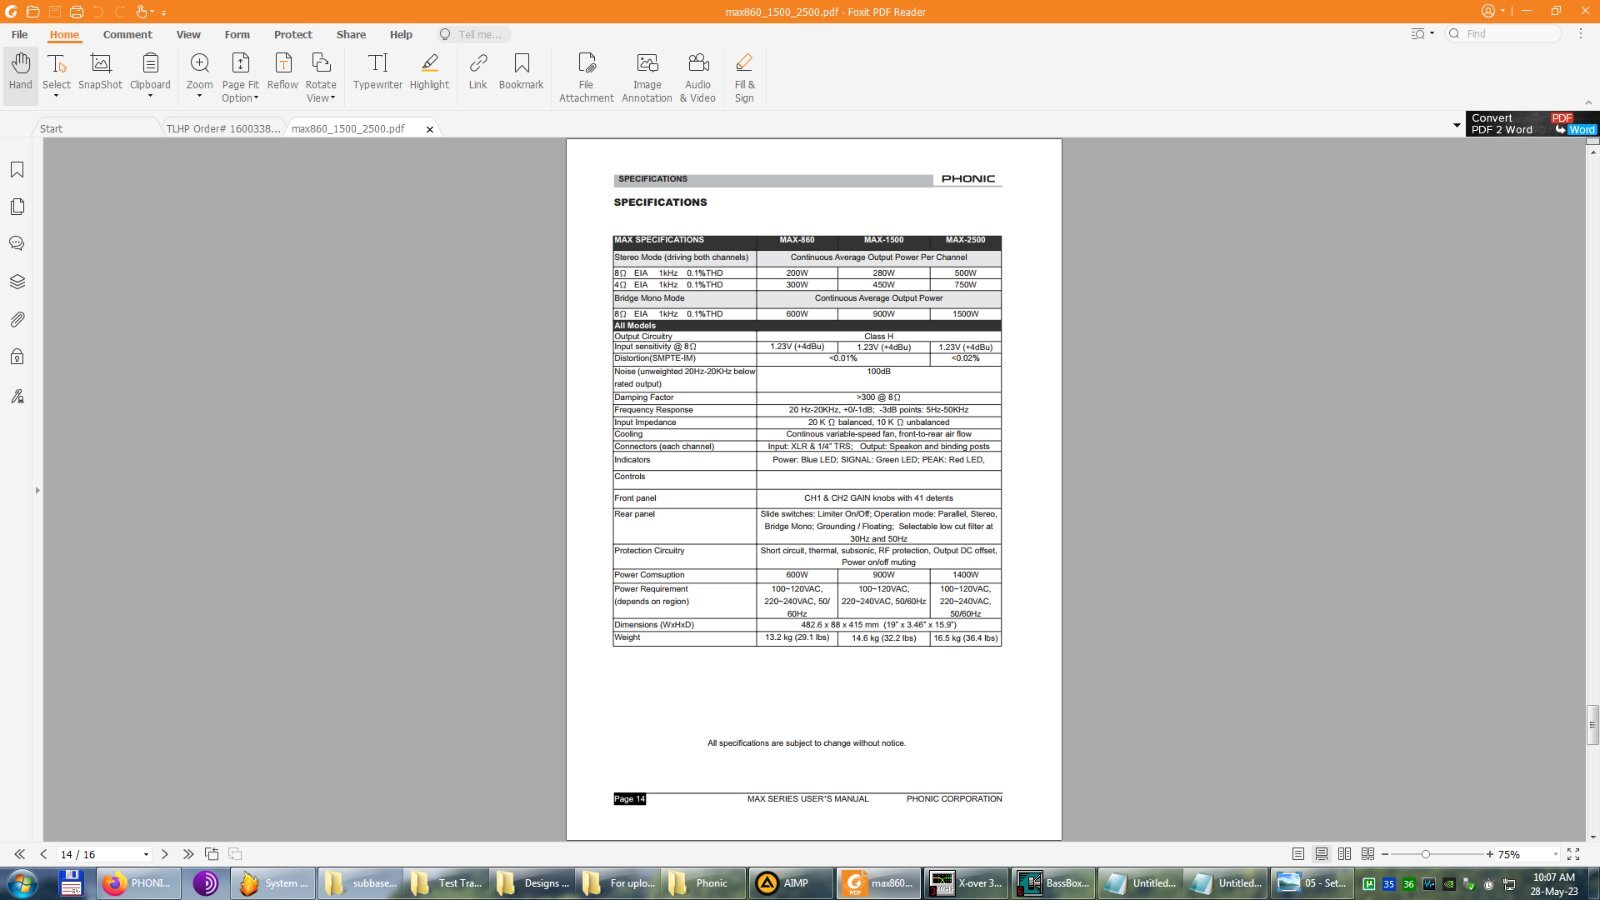Insert Audio & Video
This screenshot has height=900, width=1600.
point(698,77)
